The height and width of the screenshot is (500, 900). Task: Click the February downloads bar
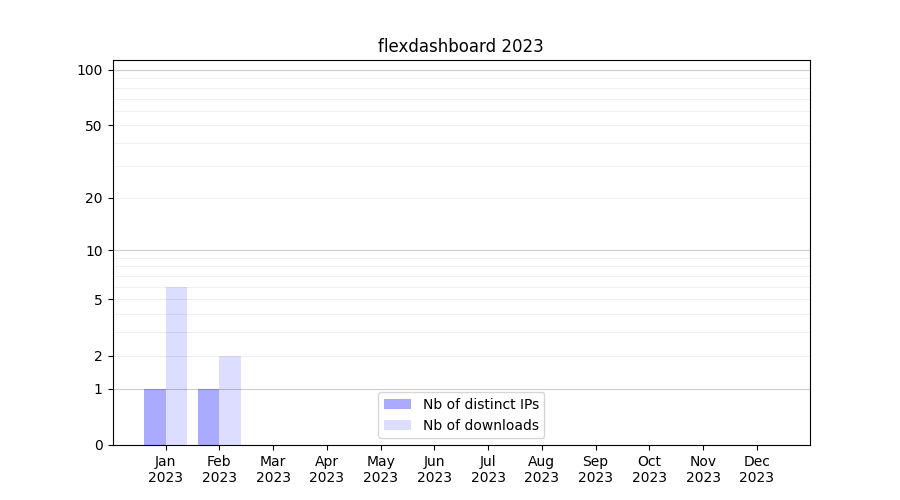(230, 400)
